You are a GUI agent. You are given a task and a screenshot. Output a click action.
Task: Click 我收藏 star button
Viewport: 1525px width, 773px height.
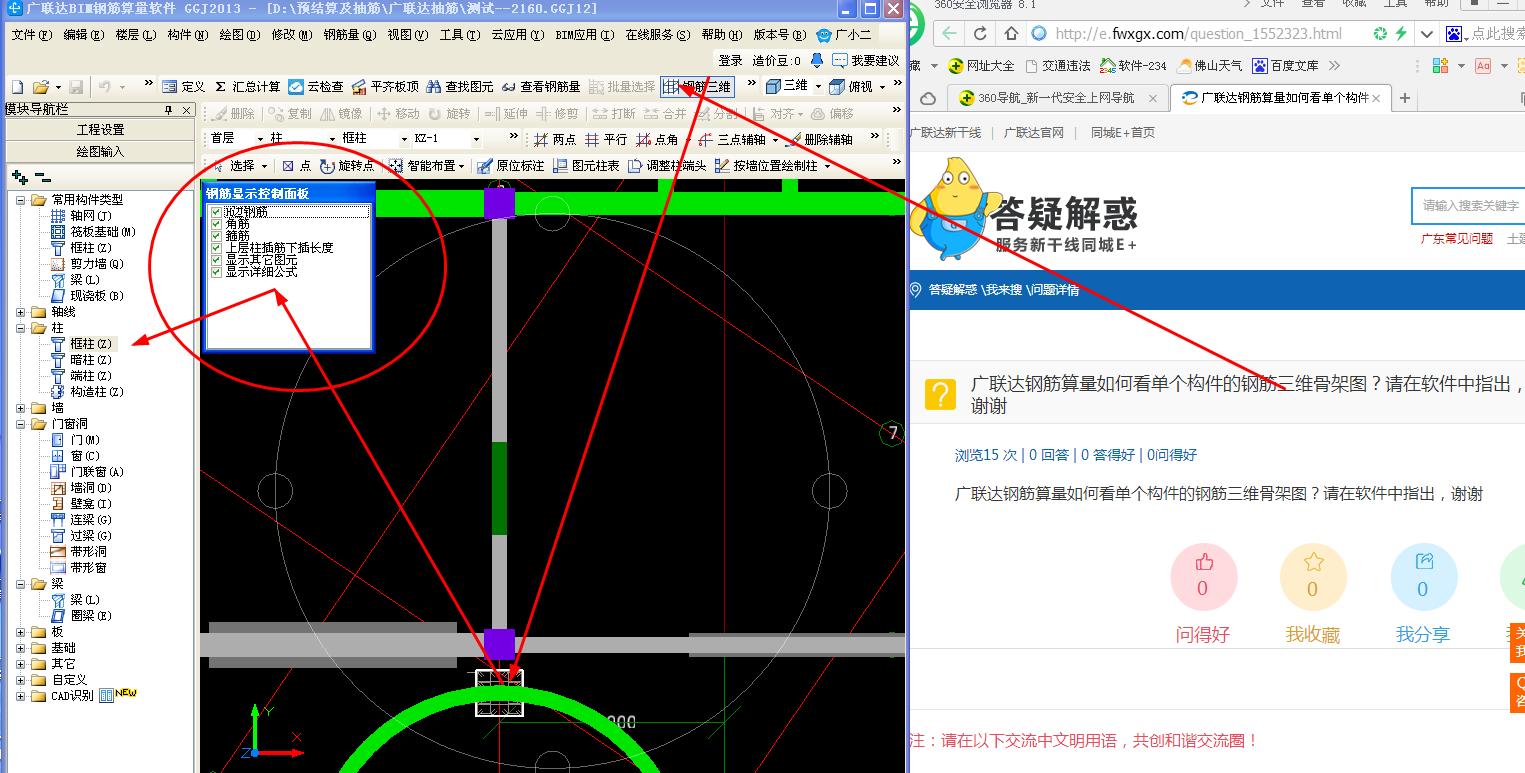(x=1313, y=577)
